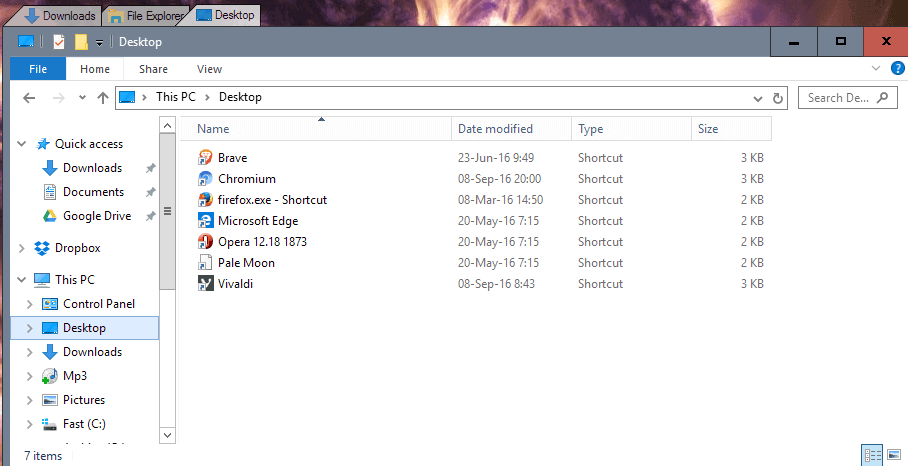Image resolution: width=908 pixels, height=466 pixels.
Task: Go back with the left arrow
Action: (29, 98)
